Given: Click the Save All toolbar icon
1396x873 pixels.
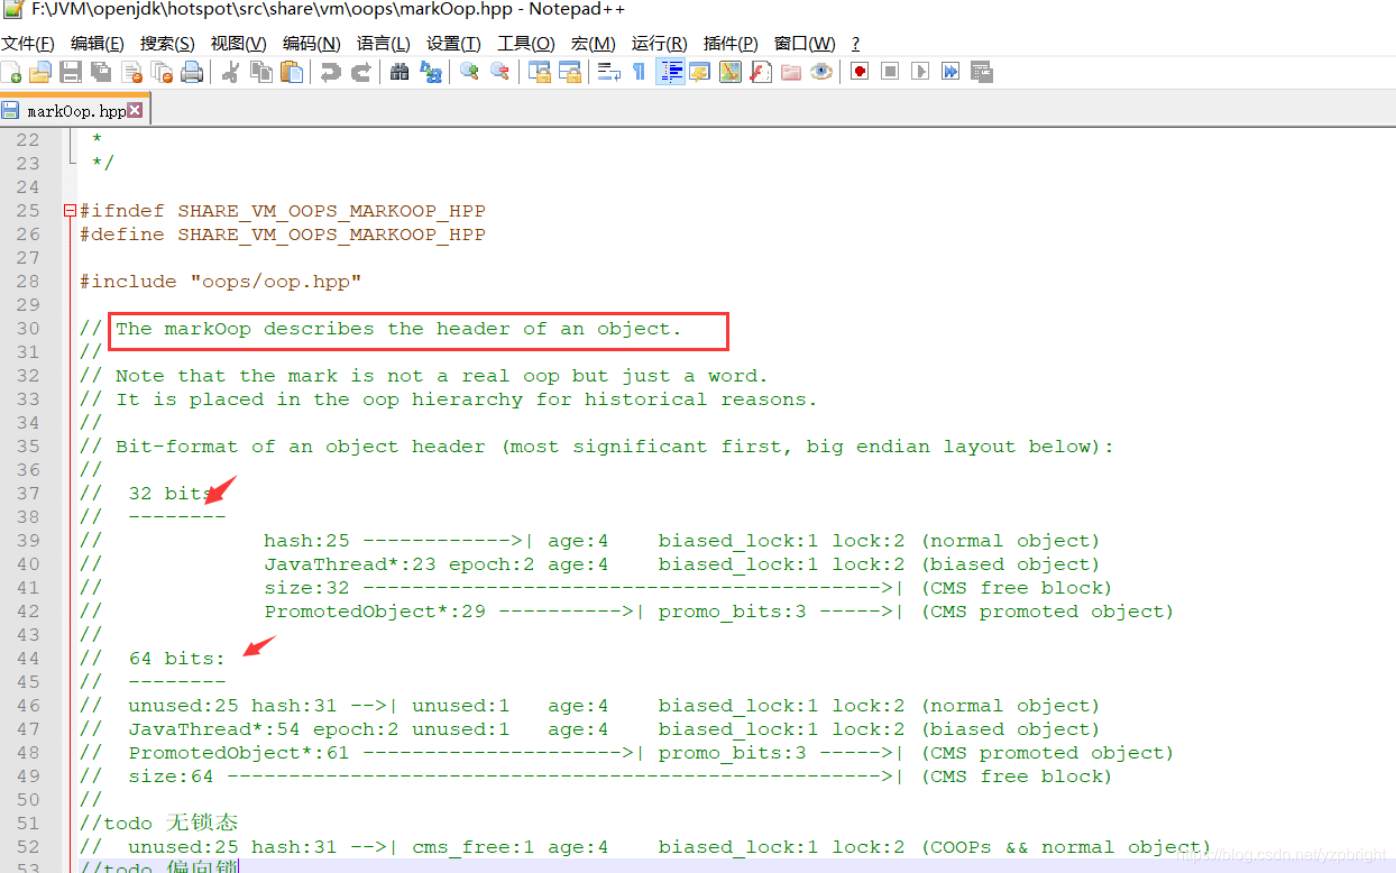Looking at the screenshot, I should click(x=101, y=72).
